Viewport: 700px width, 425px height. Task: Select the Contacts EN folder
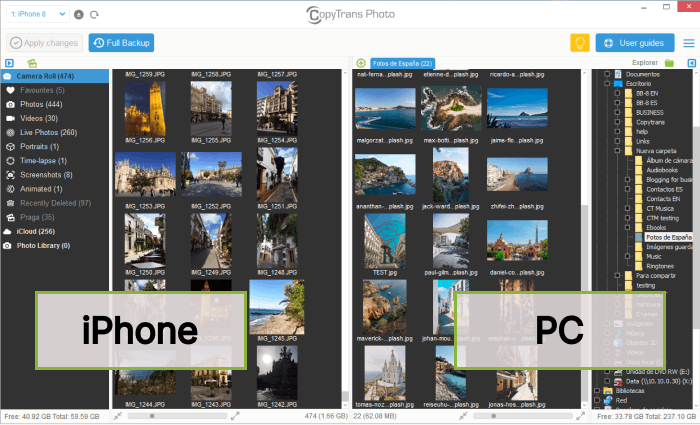663,199
